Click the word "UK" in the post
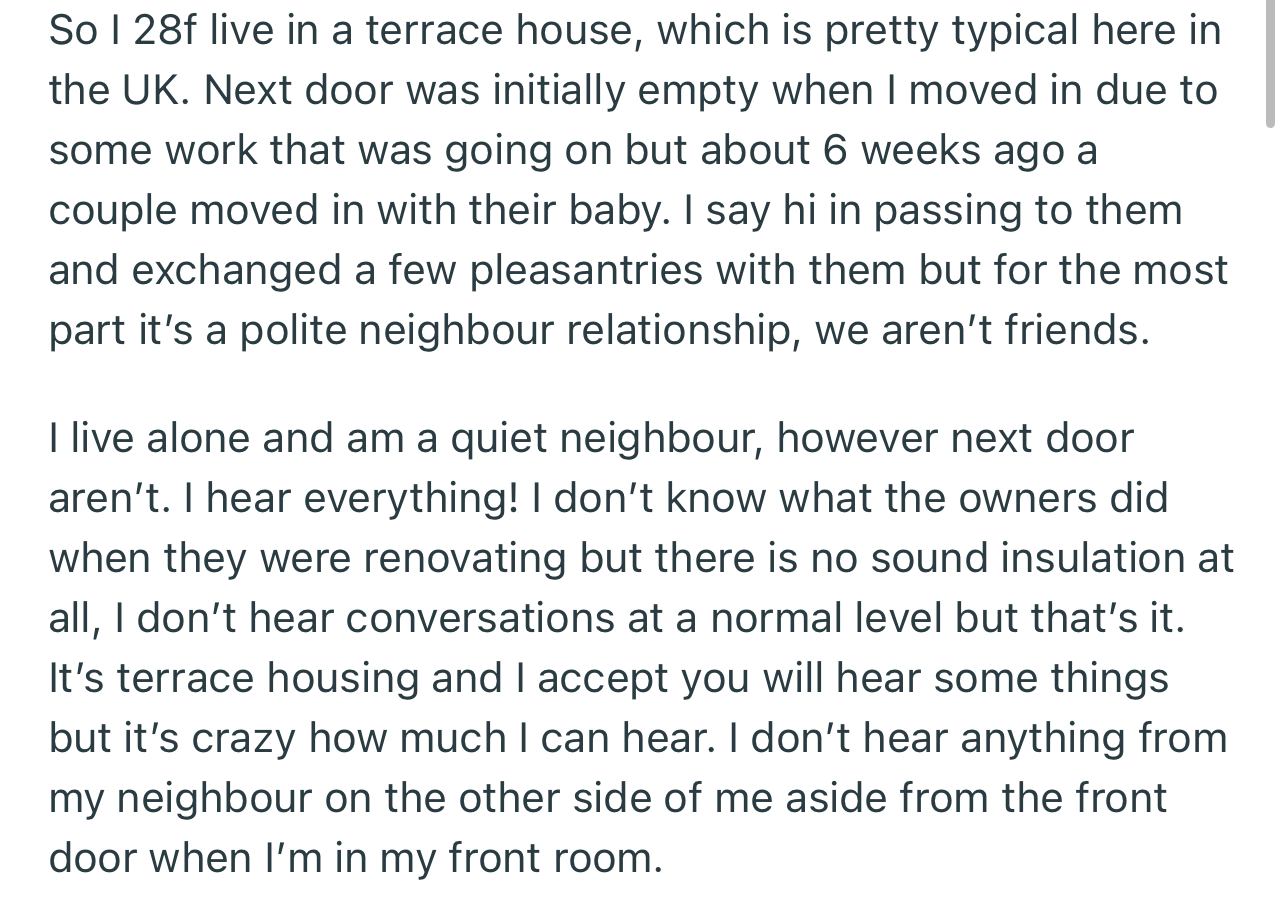The image size is (1284, 900). click(154, 91)
